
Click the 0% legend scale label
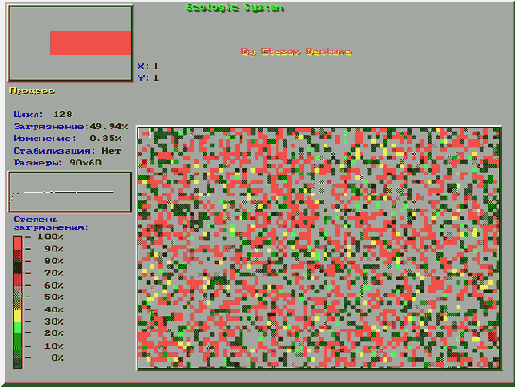(57, 358)
